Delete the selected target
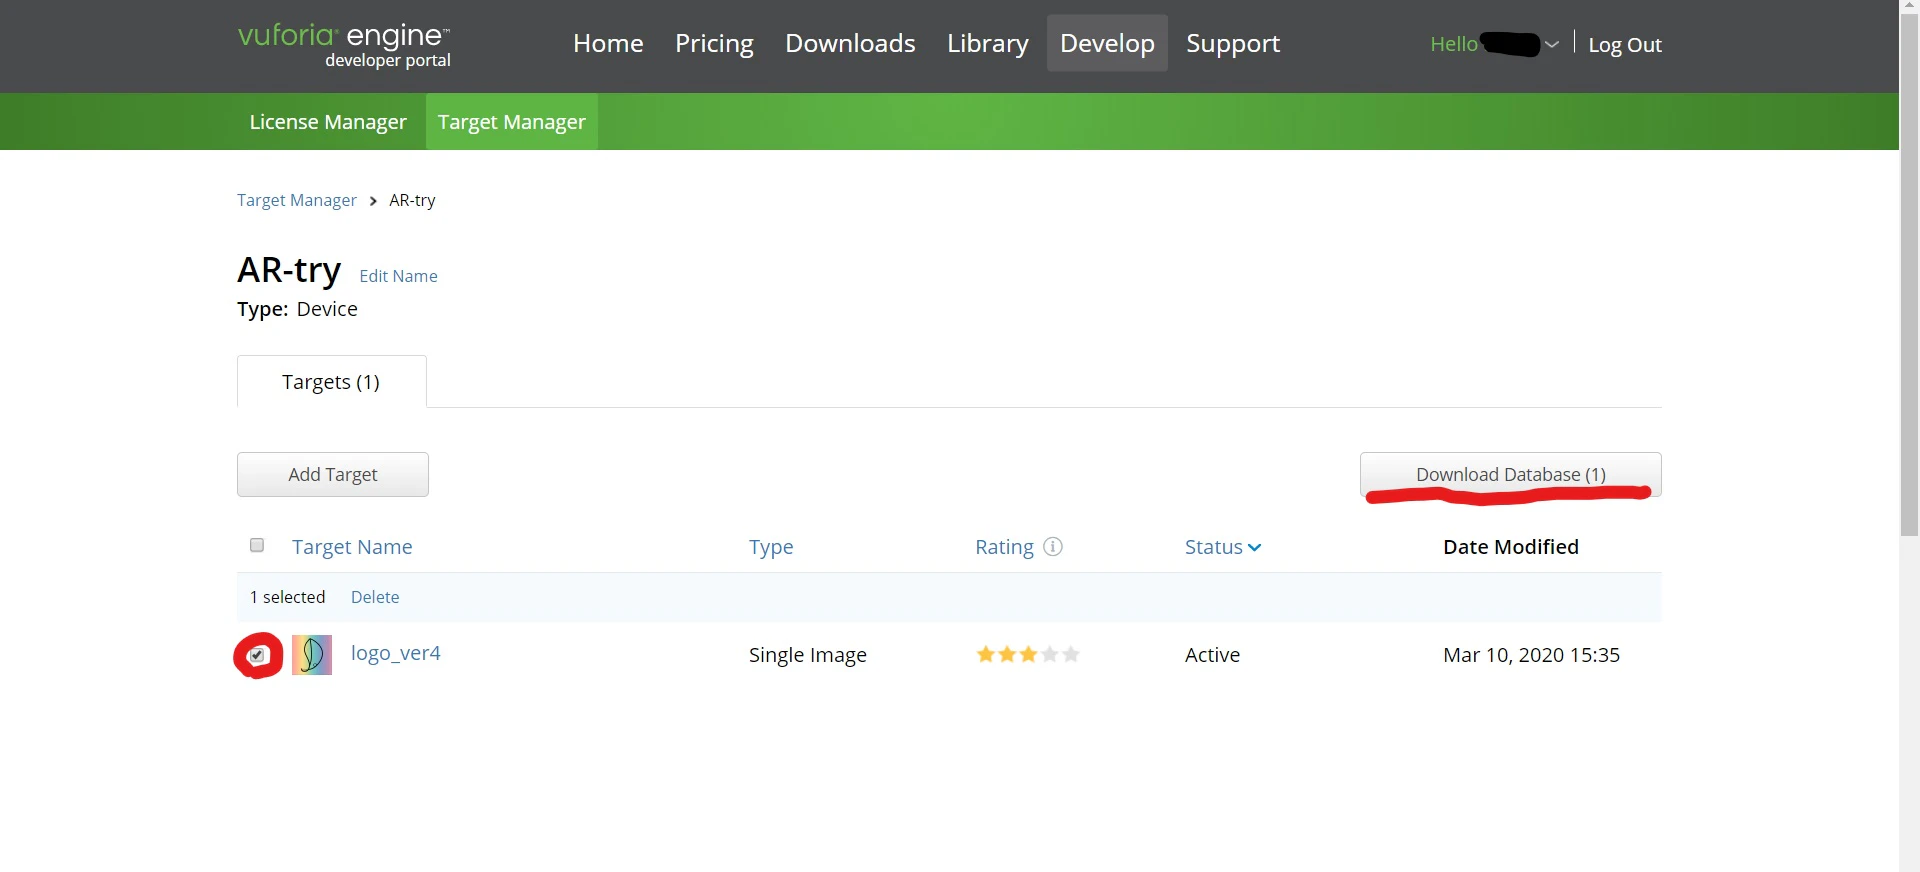Image resolution: width=1920 pixels, height=872 pixels. (x=375, y=597)
